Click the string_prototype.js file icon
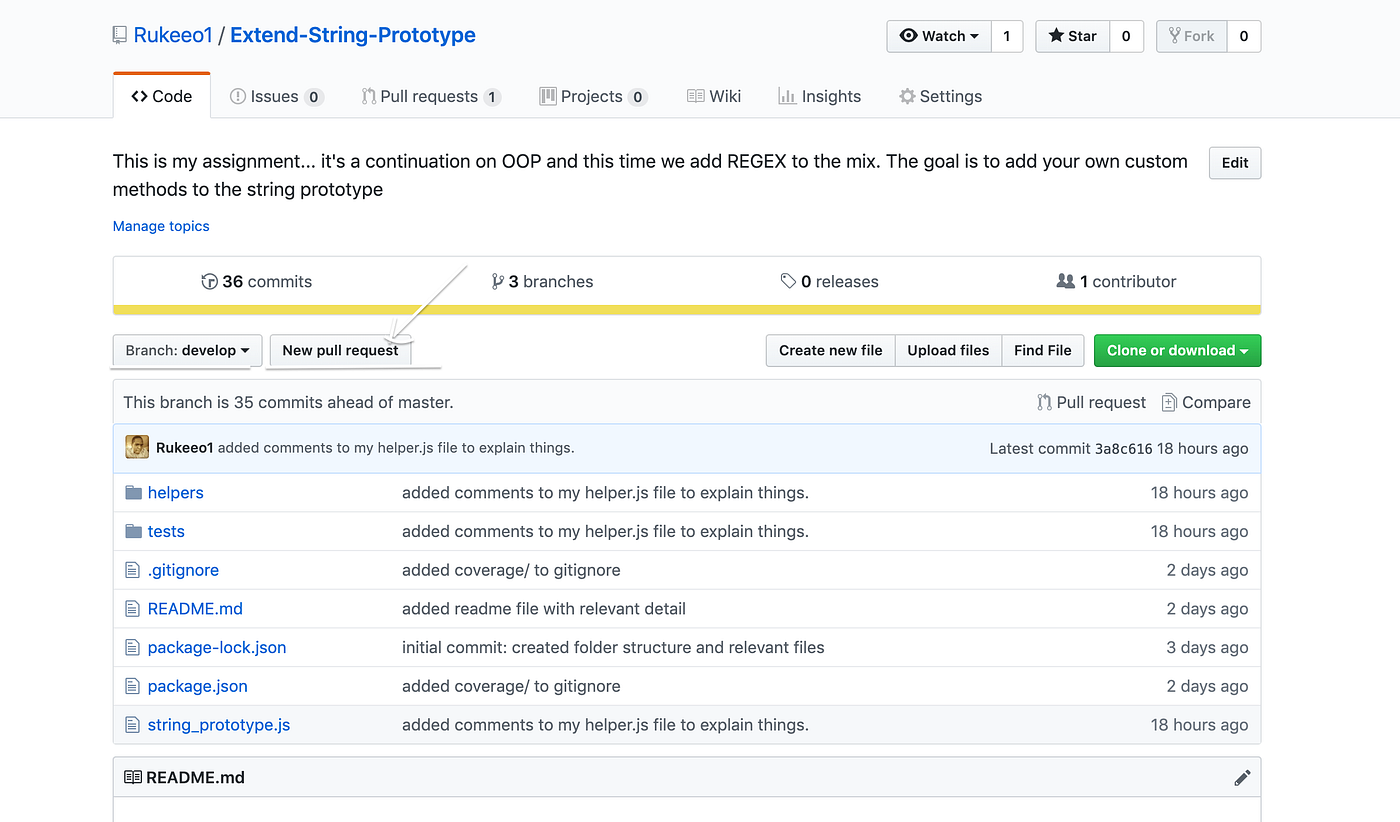 coord(132,725)
